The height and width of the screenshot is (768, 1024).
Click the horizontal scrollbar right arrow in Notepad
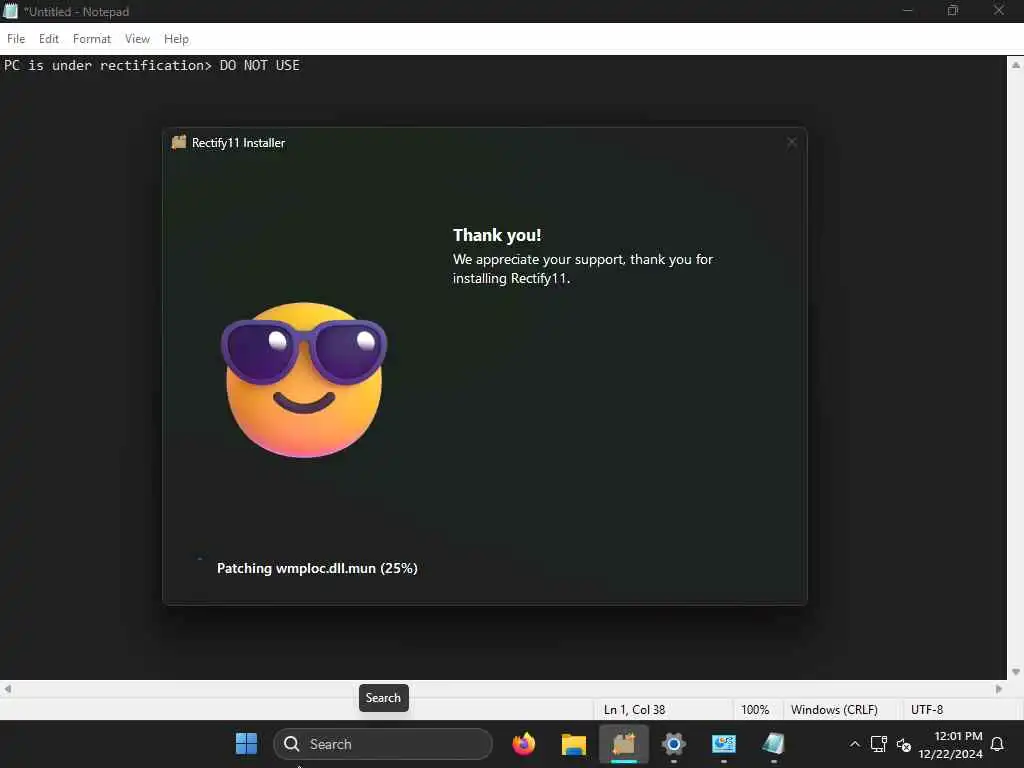click(x=999, y=689)
